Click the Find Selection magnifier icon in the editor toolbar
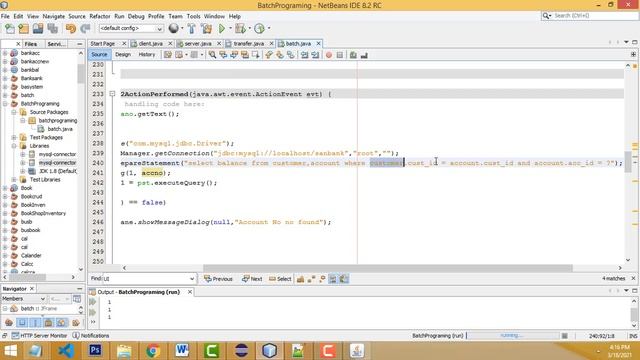Viewport: 640px width, 360px height. point(212,55)
